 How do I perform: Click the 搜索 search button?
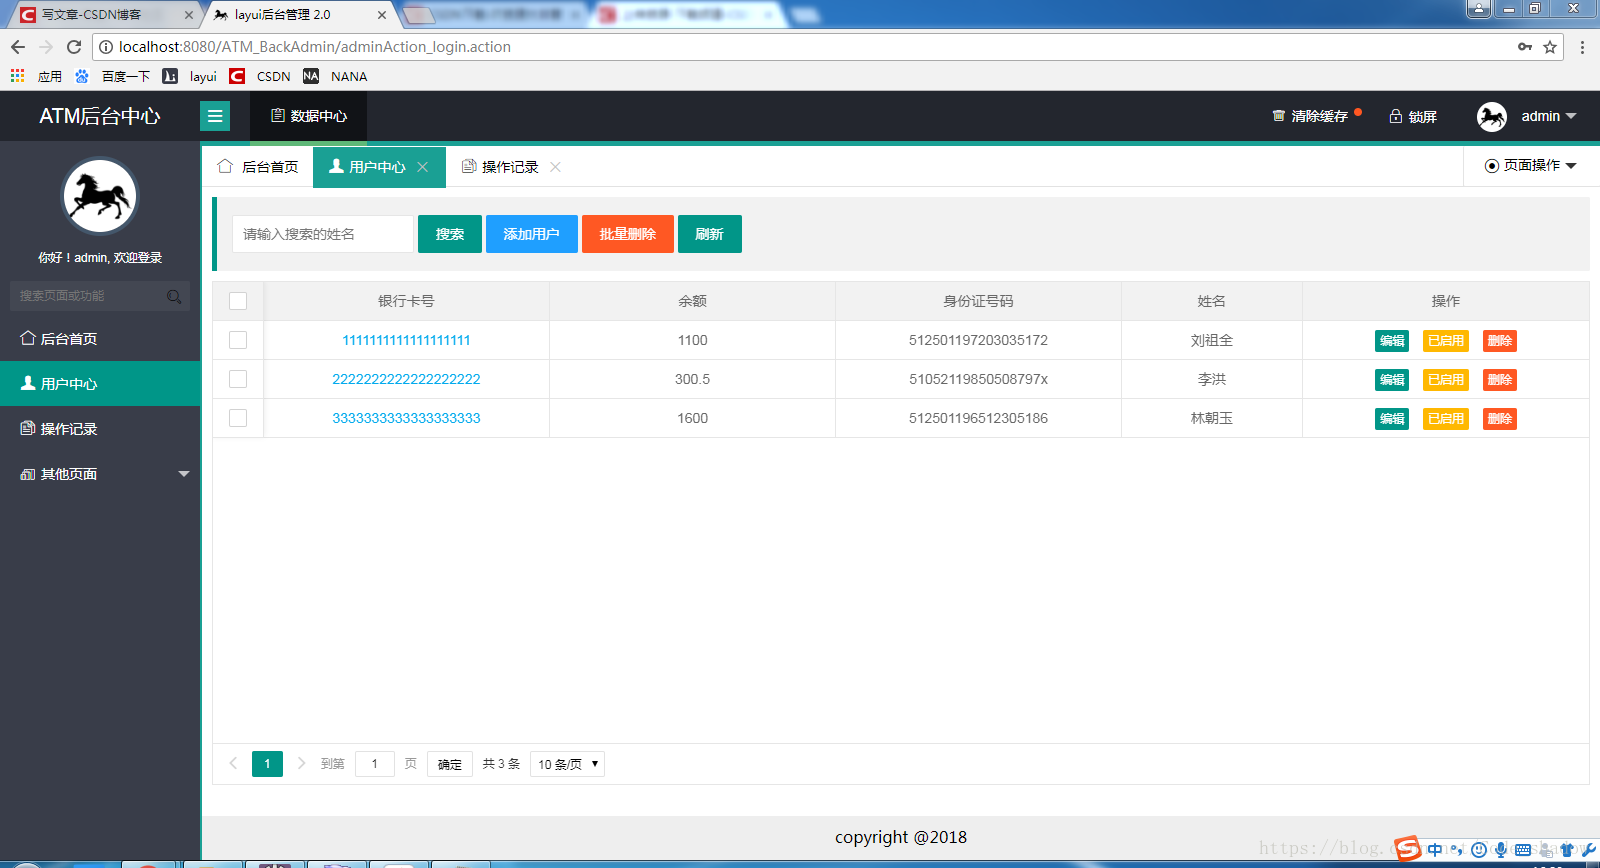pyautogui.click(x=450, y=234)
